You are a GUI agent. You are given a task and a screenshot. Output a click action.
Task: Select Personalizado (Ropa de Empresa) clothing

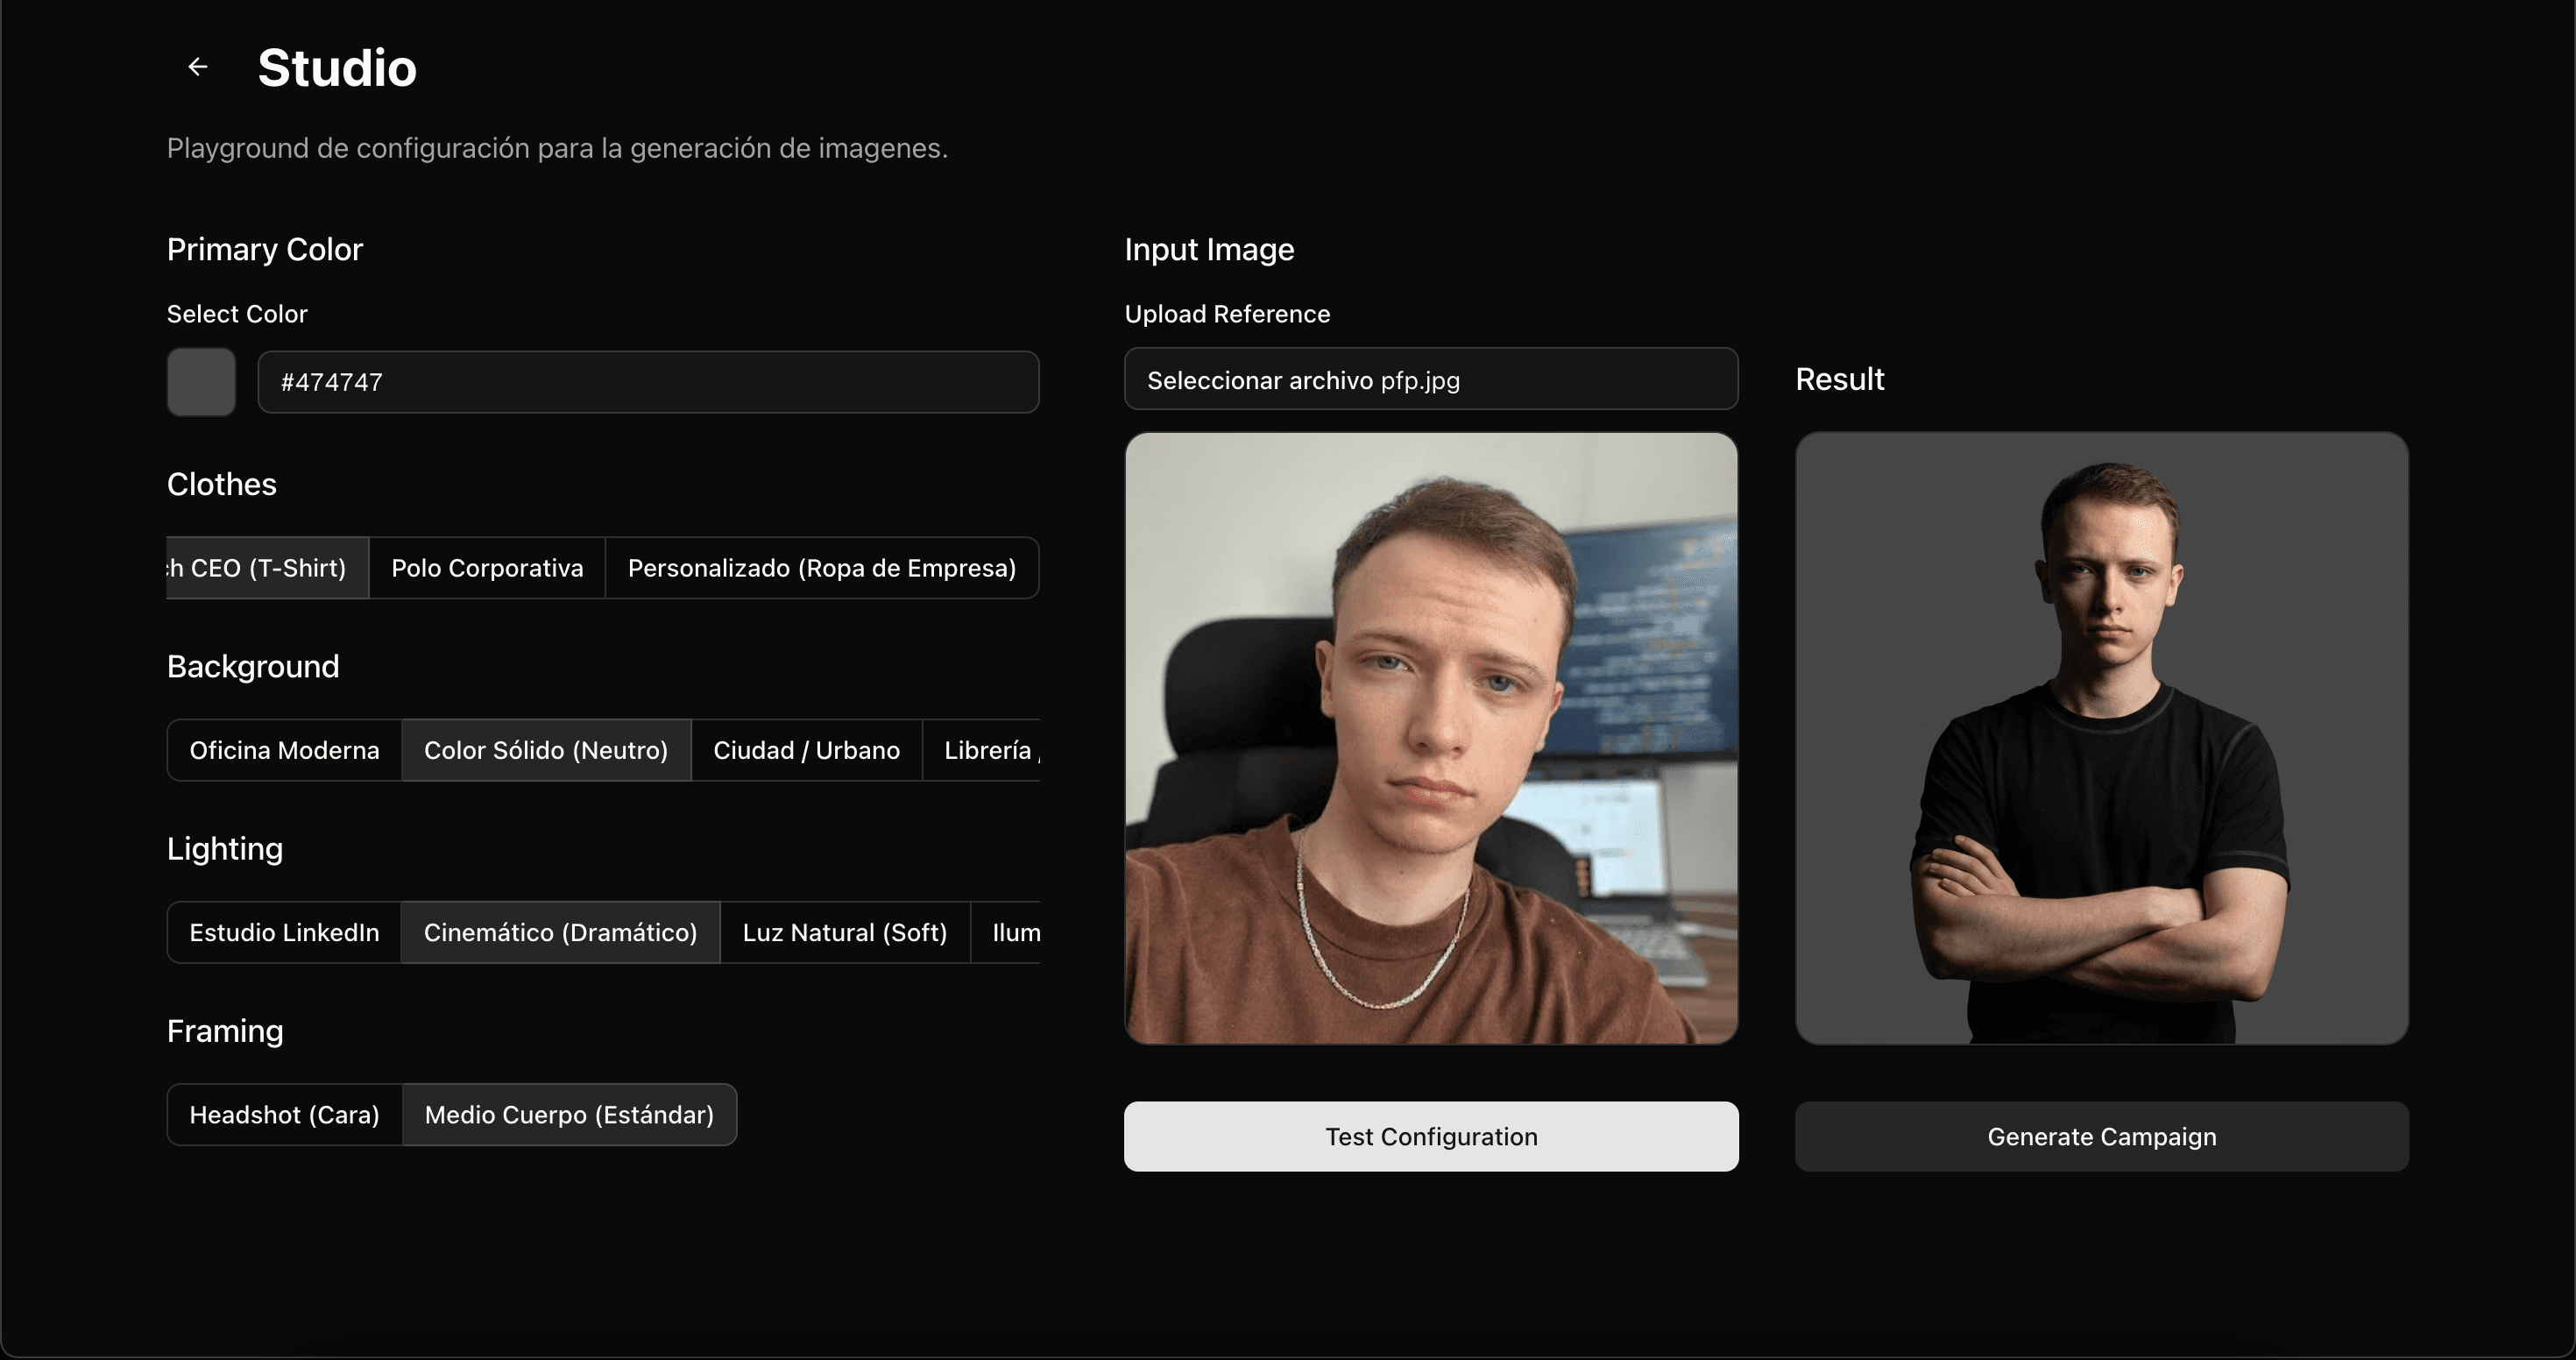coord(822,567)
